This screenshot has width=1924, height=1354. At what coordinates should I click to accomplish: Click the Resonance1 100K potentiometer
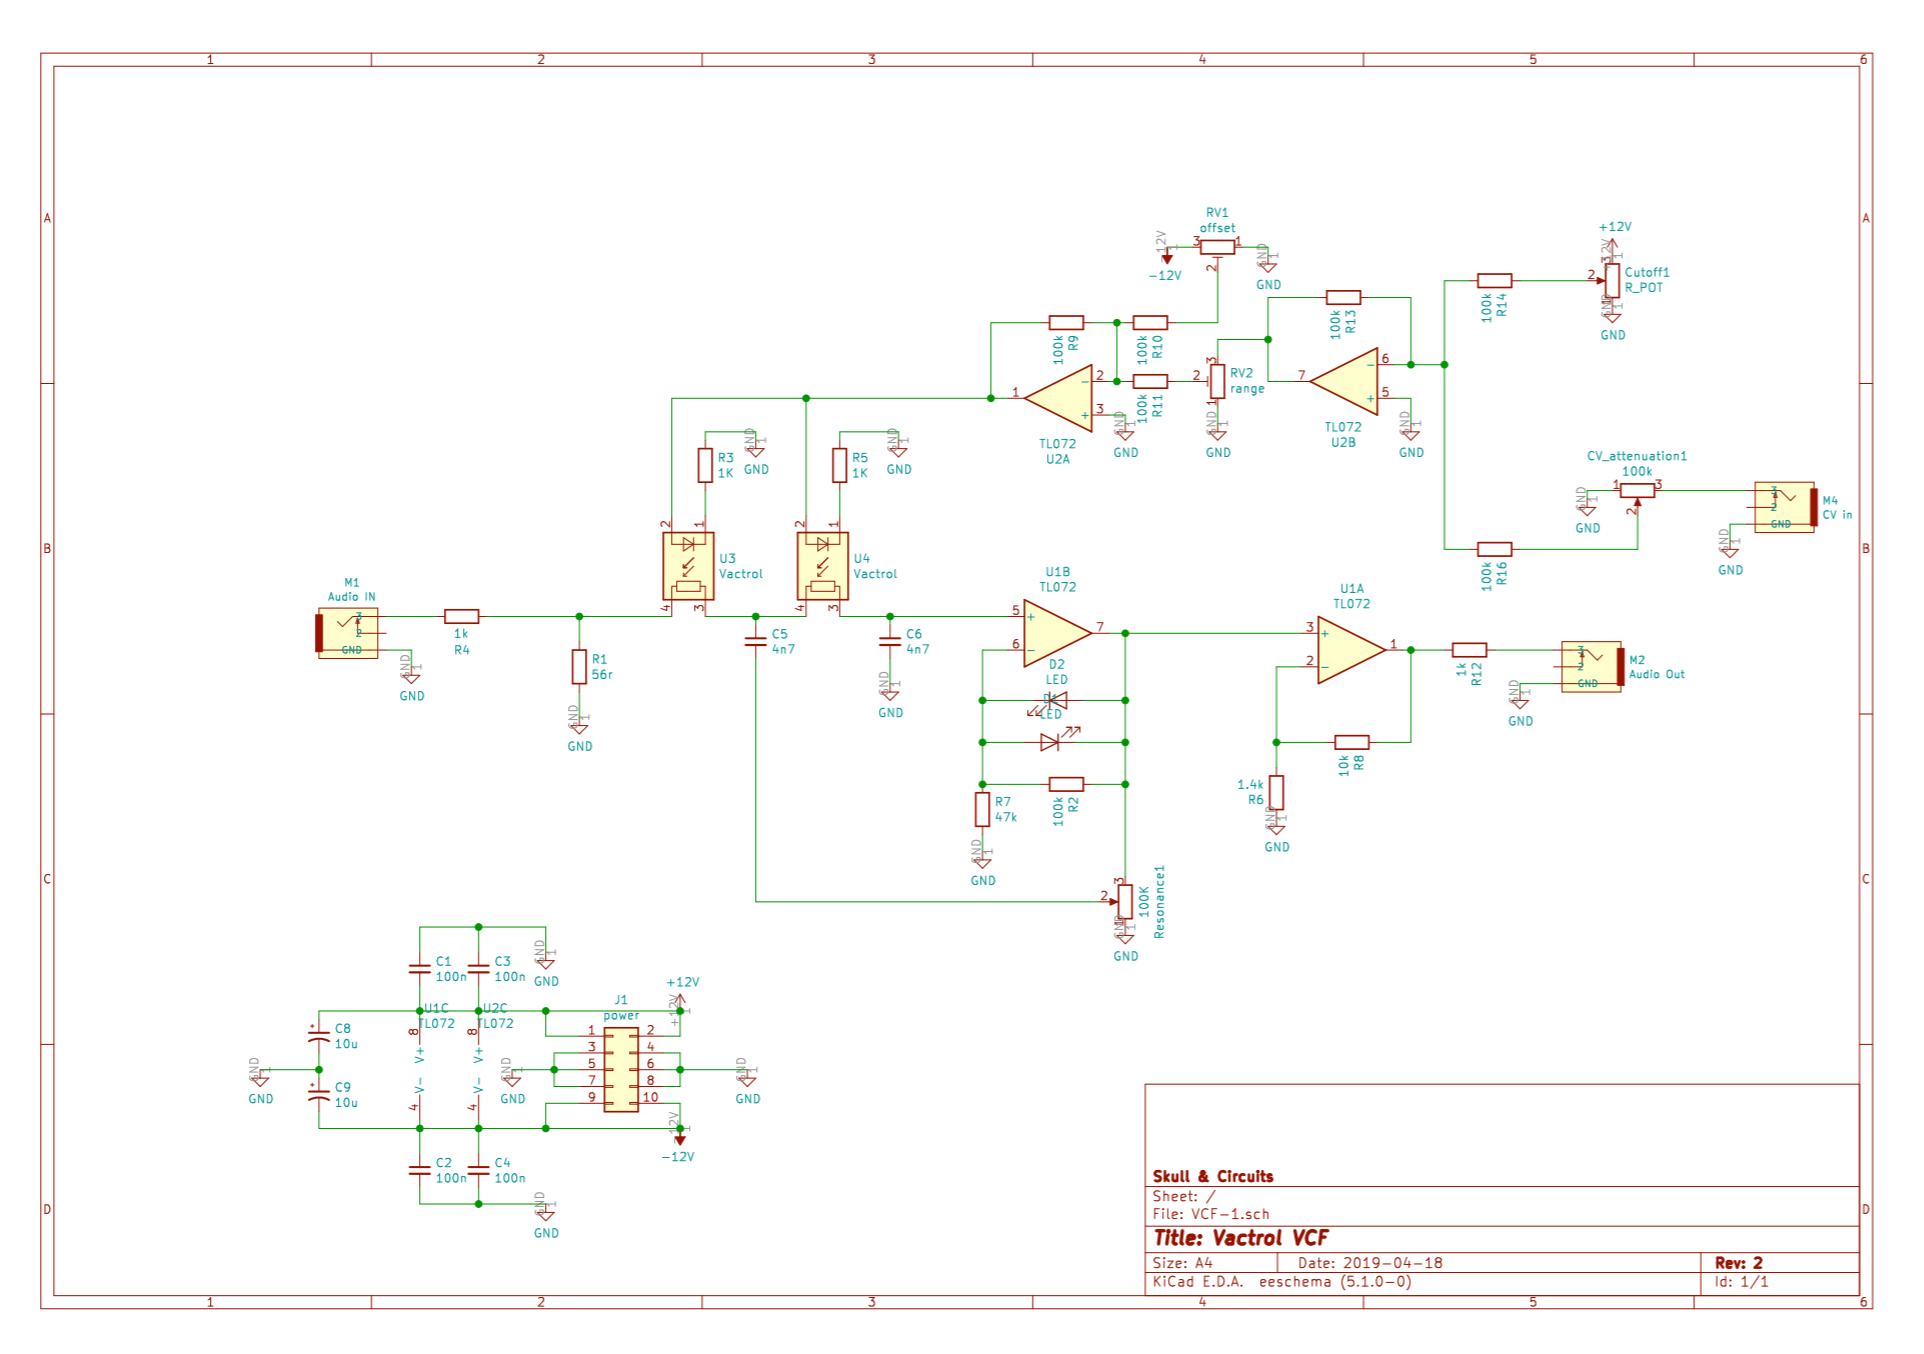tap(1125, 902)
